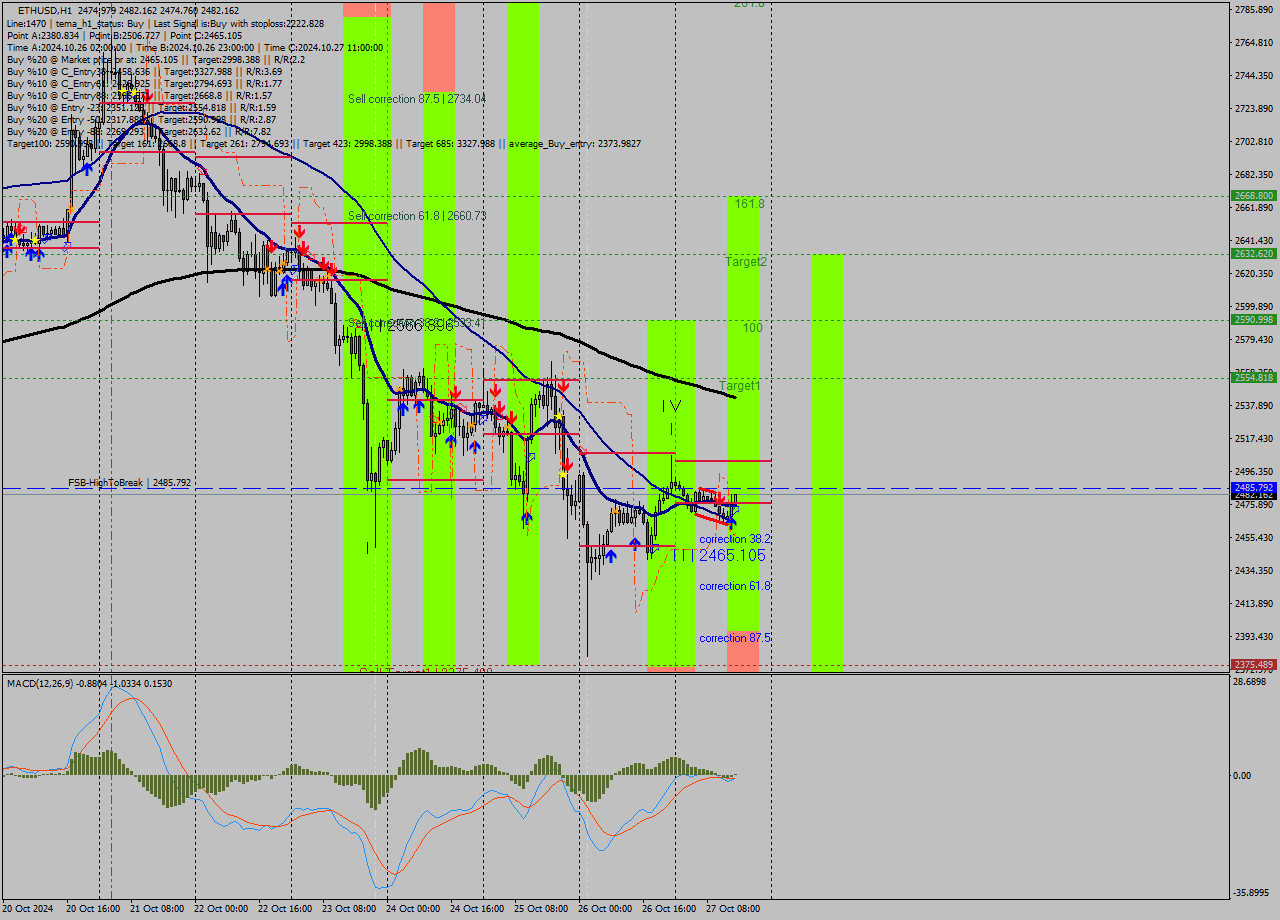Click the green 2554.818 price tag
Screen dimensions: 1280x920
pyautogui.click(x=1254, y=377)
